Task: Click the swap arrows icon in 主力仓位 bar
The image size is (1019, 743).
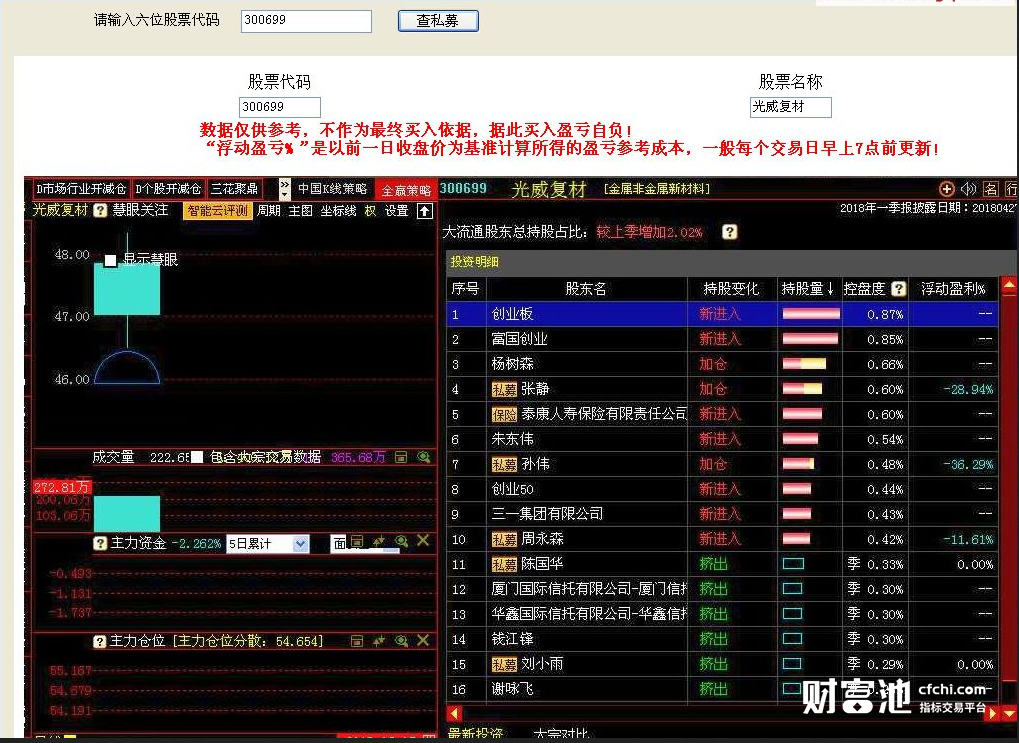Action: [379, 641]
